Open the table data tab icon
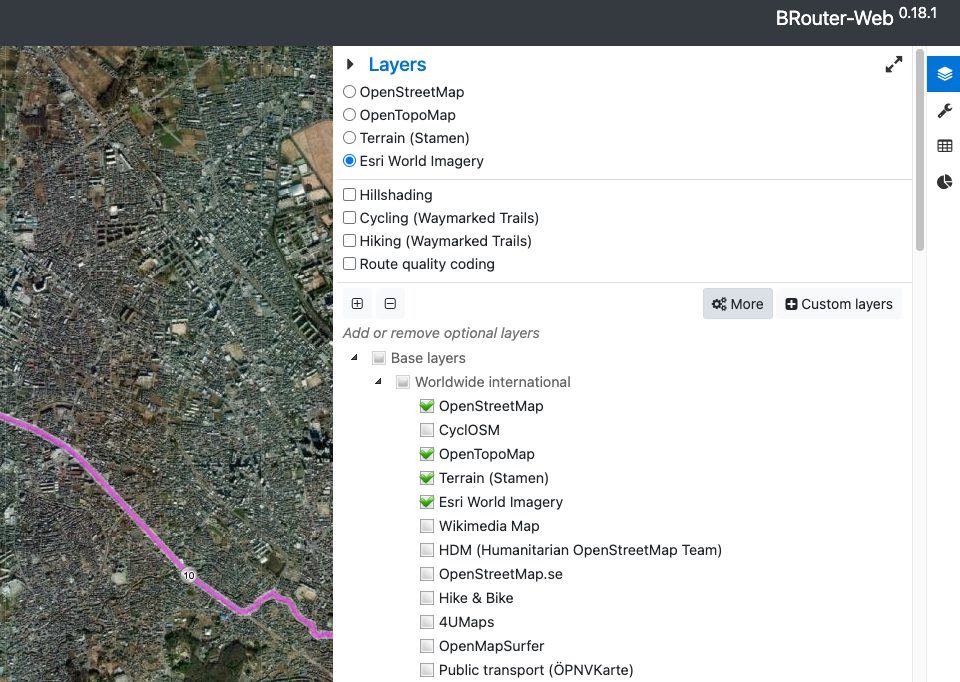The width and height of the screenshot is (960, 682). coord(944,146)
